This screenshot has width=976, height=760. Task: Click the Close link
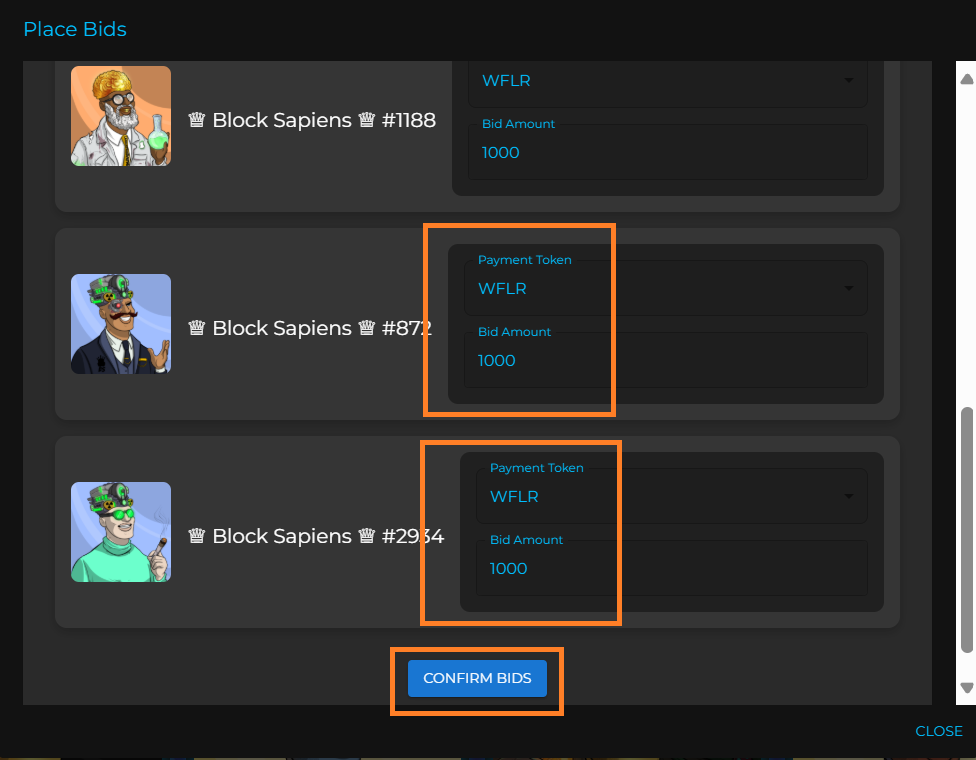tap(938, 731)
